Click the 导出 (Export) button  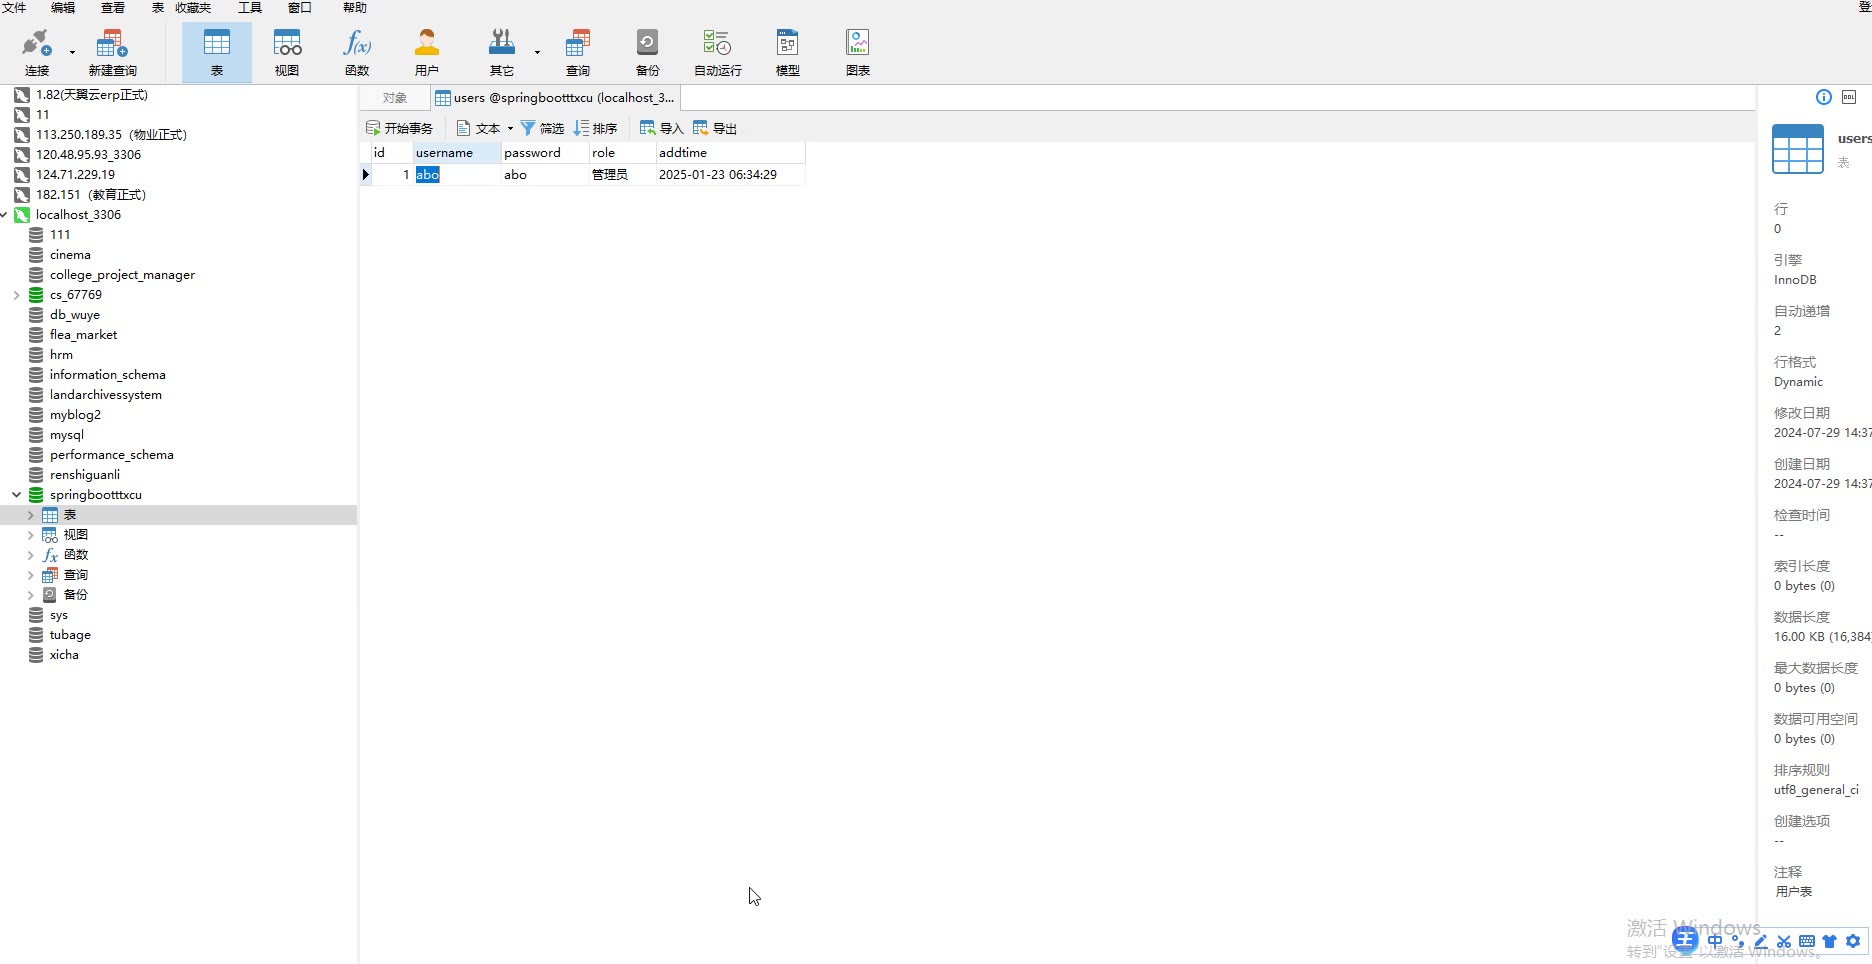[715, 128]
